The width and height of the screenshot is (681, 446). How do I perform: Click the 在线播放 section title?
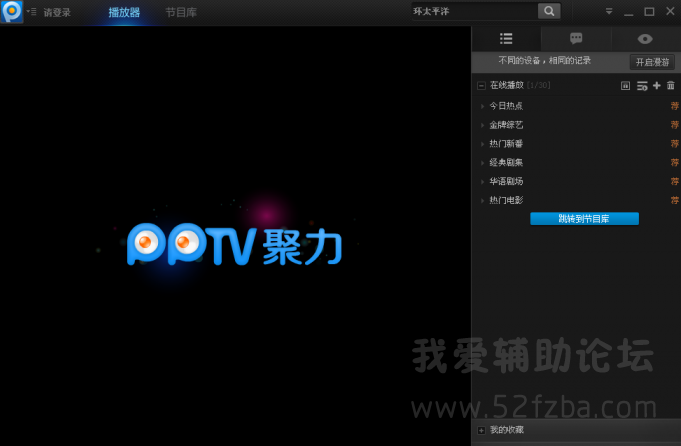tap(506, 85)
